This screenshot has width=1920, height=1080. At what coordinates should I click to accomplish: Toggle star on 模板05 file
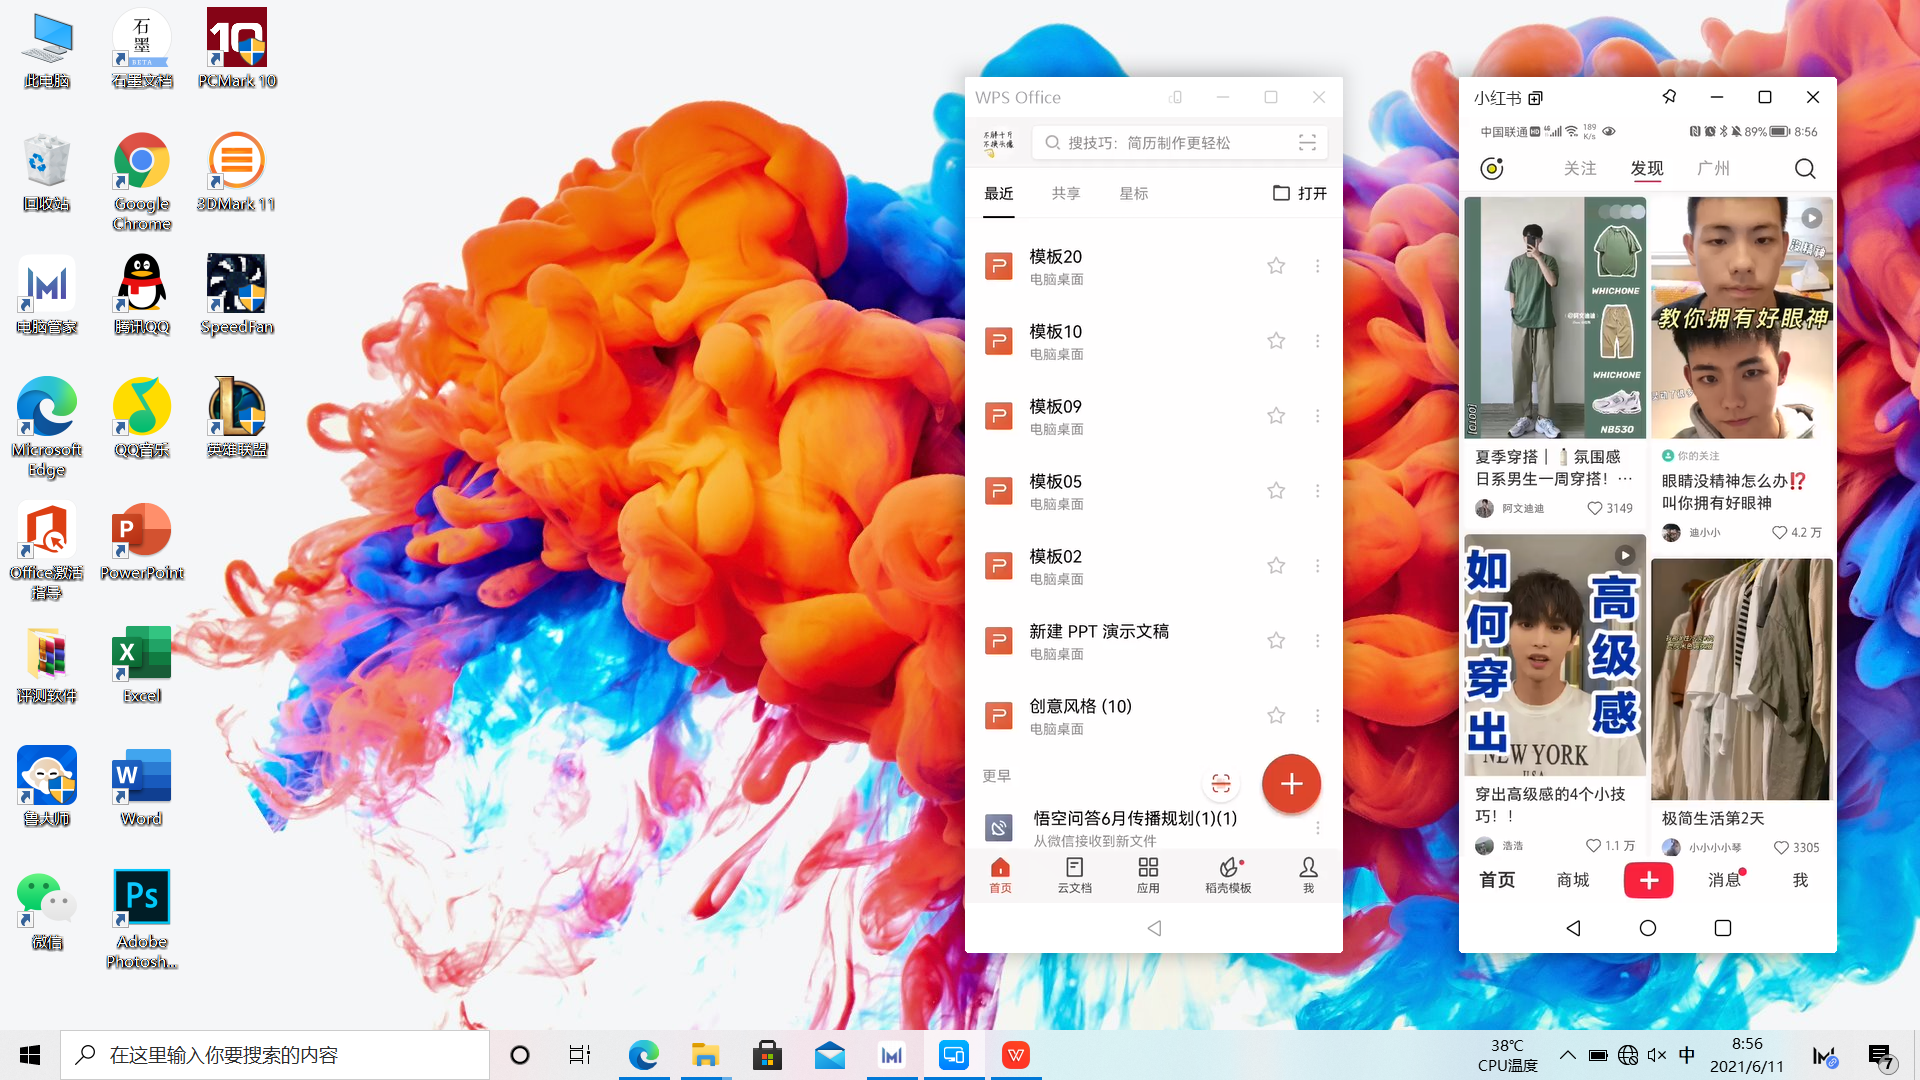tap(1276, 491)
